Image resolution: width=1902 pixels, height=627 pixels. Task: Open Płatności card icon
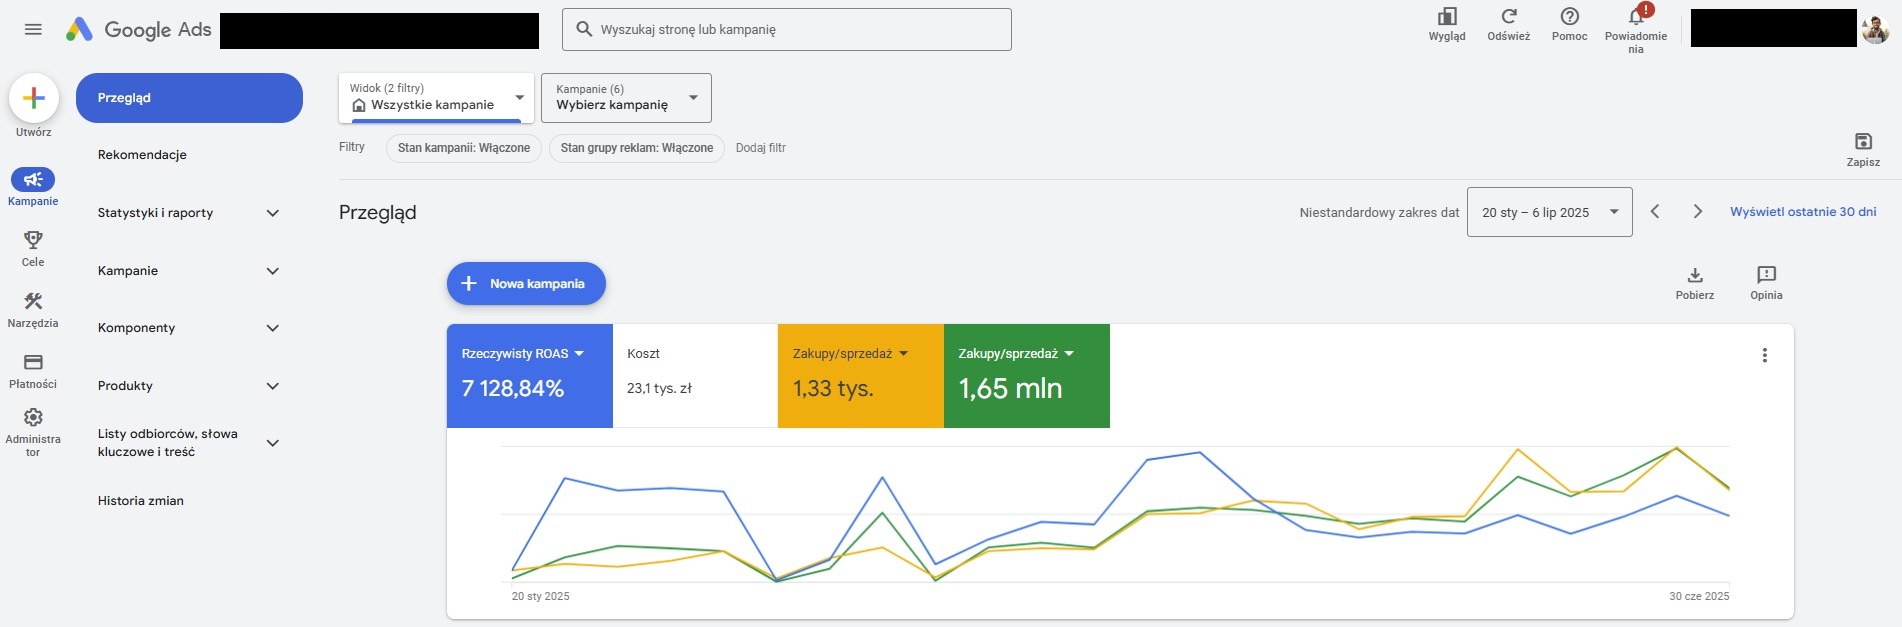(33, 362)
